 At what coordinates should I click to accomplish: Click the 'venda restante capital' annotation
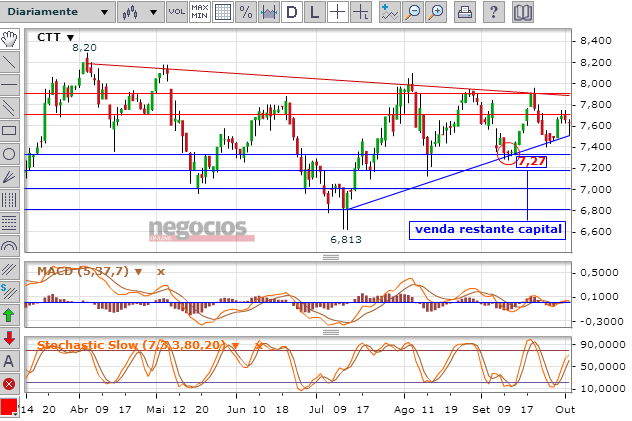tap(488, 230)
